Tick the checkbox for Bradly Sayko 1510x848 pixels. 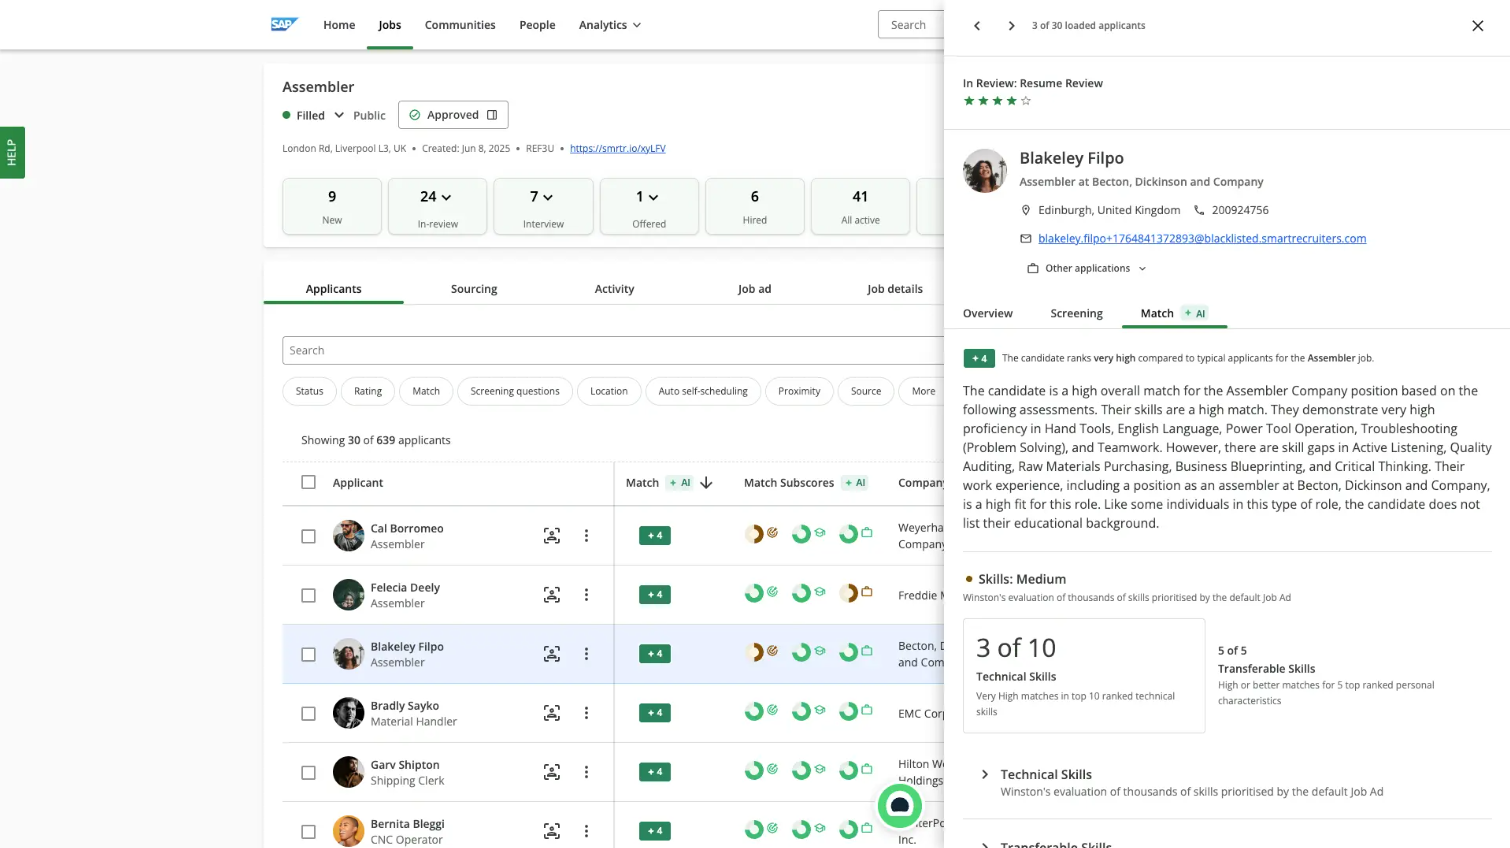click(308, 713)
